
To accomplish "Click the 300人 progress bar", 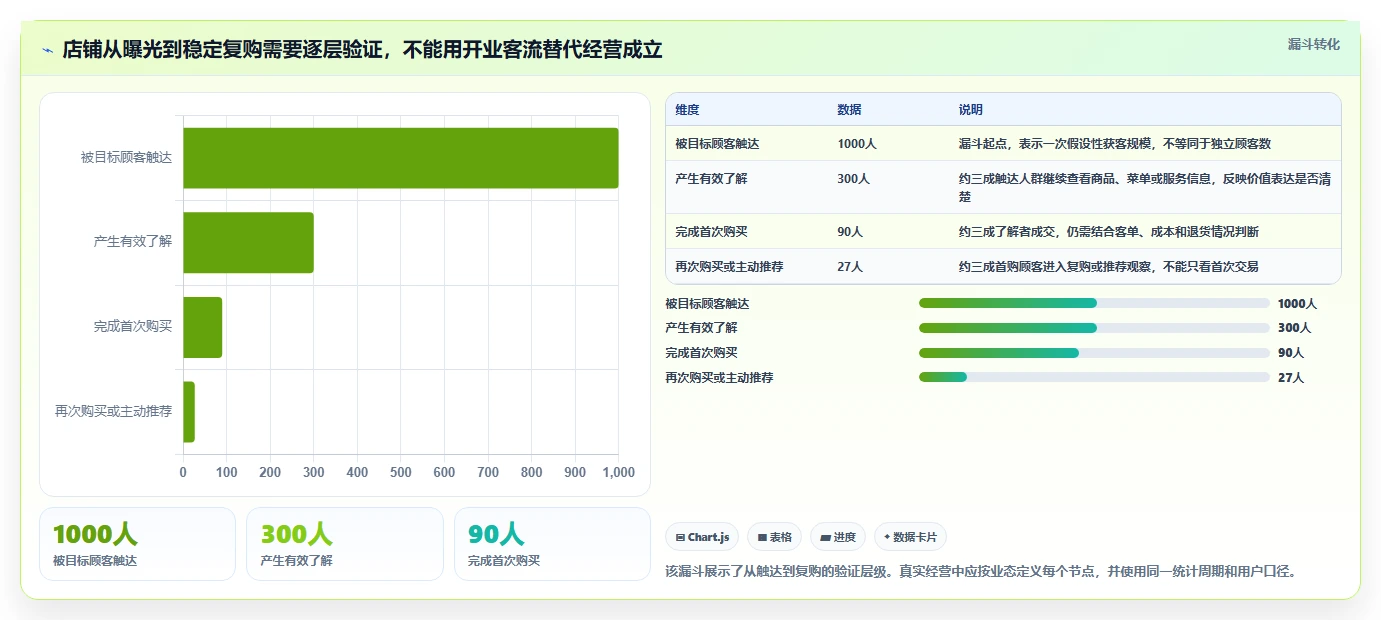I will [1094, 328].
